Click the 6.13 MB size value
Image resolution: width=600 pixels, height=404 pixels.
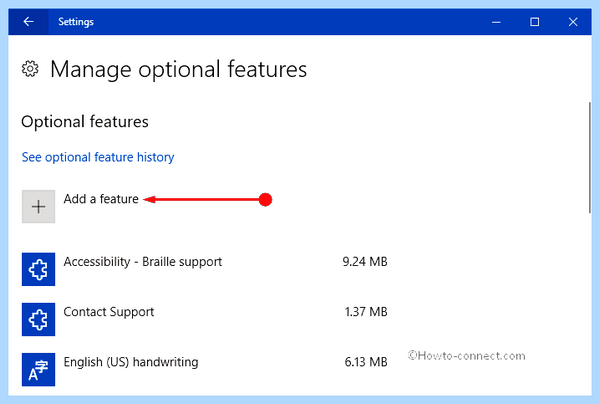point(366,362)
